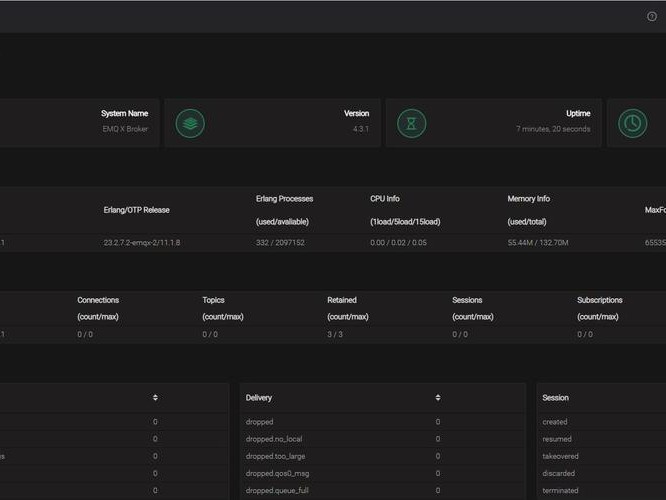Click the 'Session' table header
The image size is (666, 500).
(555, 398)
